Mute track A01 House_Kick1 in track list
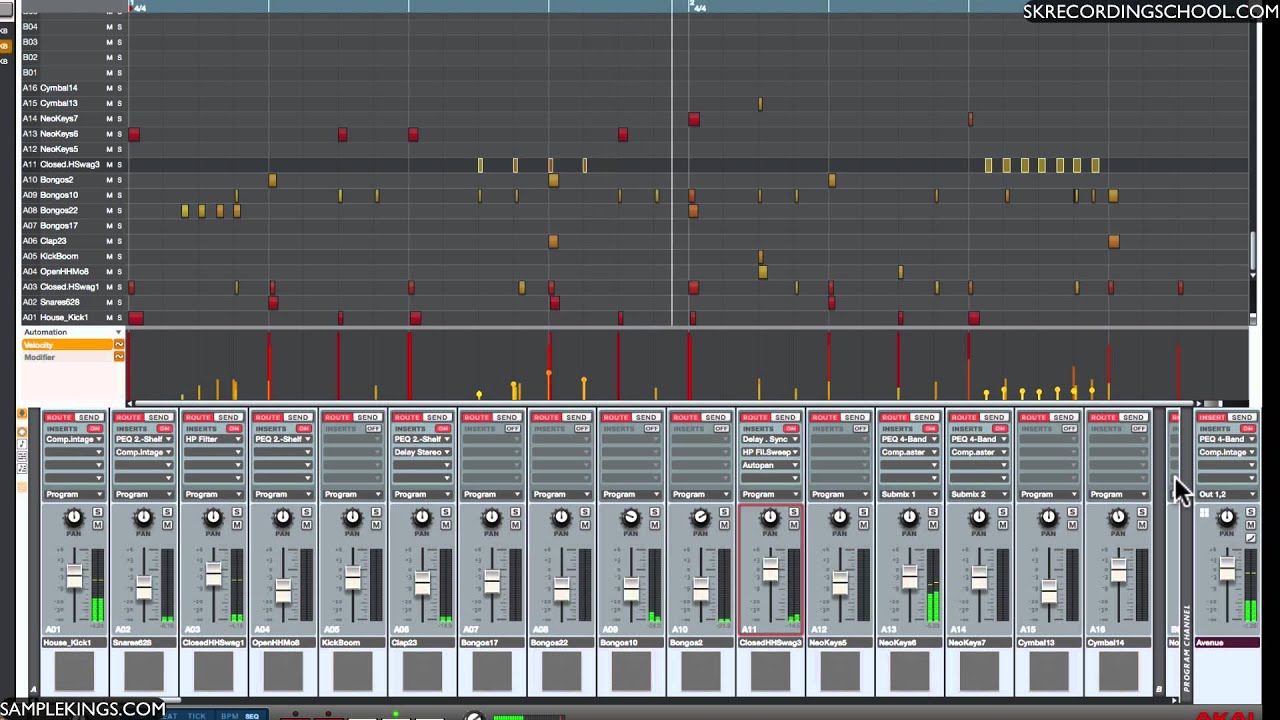The width and height of the screenshot is (1280, 720). (x=110, y=317)
